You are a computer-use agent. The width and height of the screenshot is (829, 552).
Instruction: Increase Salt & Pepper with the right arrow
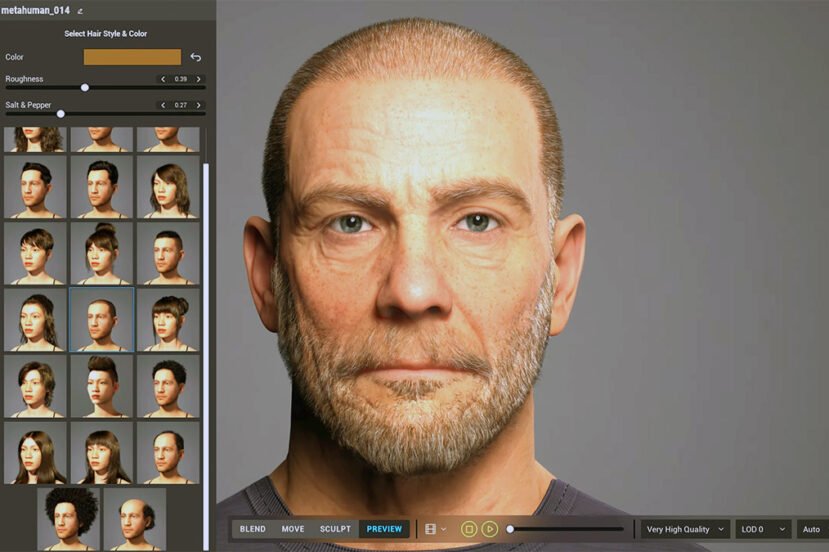pos(198,105)
